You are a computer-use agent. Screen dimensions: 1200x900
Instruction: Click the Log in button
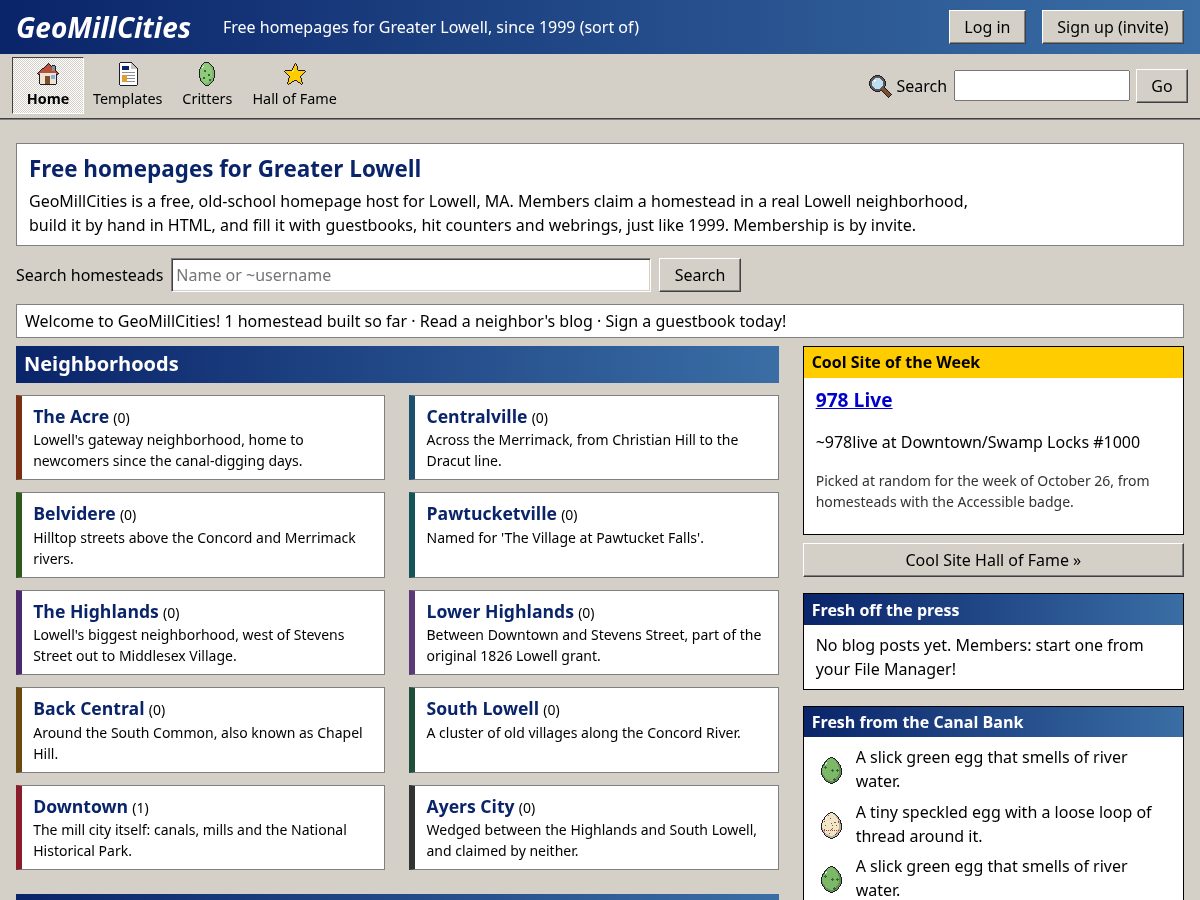[x=987, y=27]
